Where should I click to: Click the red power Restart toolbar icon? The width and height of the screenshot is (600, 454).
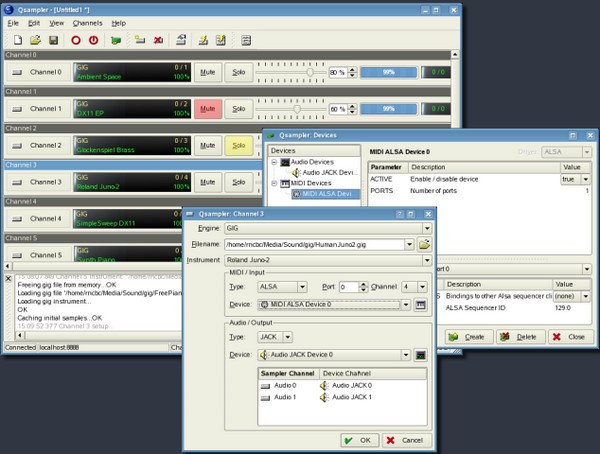coord(93,40)
